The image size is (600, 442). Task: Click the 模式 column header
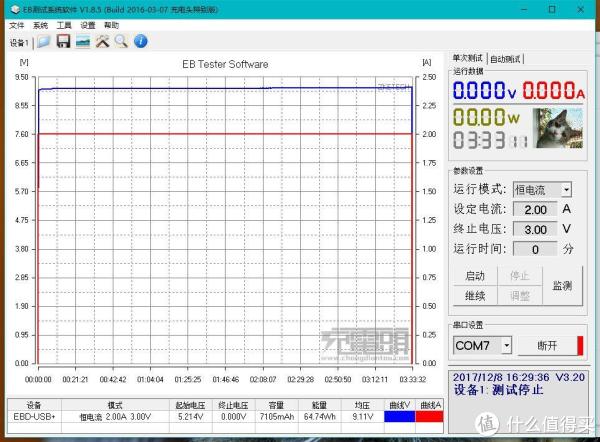115,405
